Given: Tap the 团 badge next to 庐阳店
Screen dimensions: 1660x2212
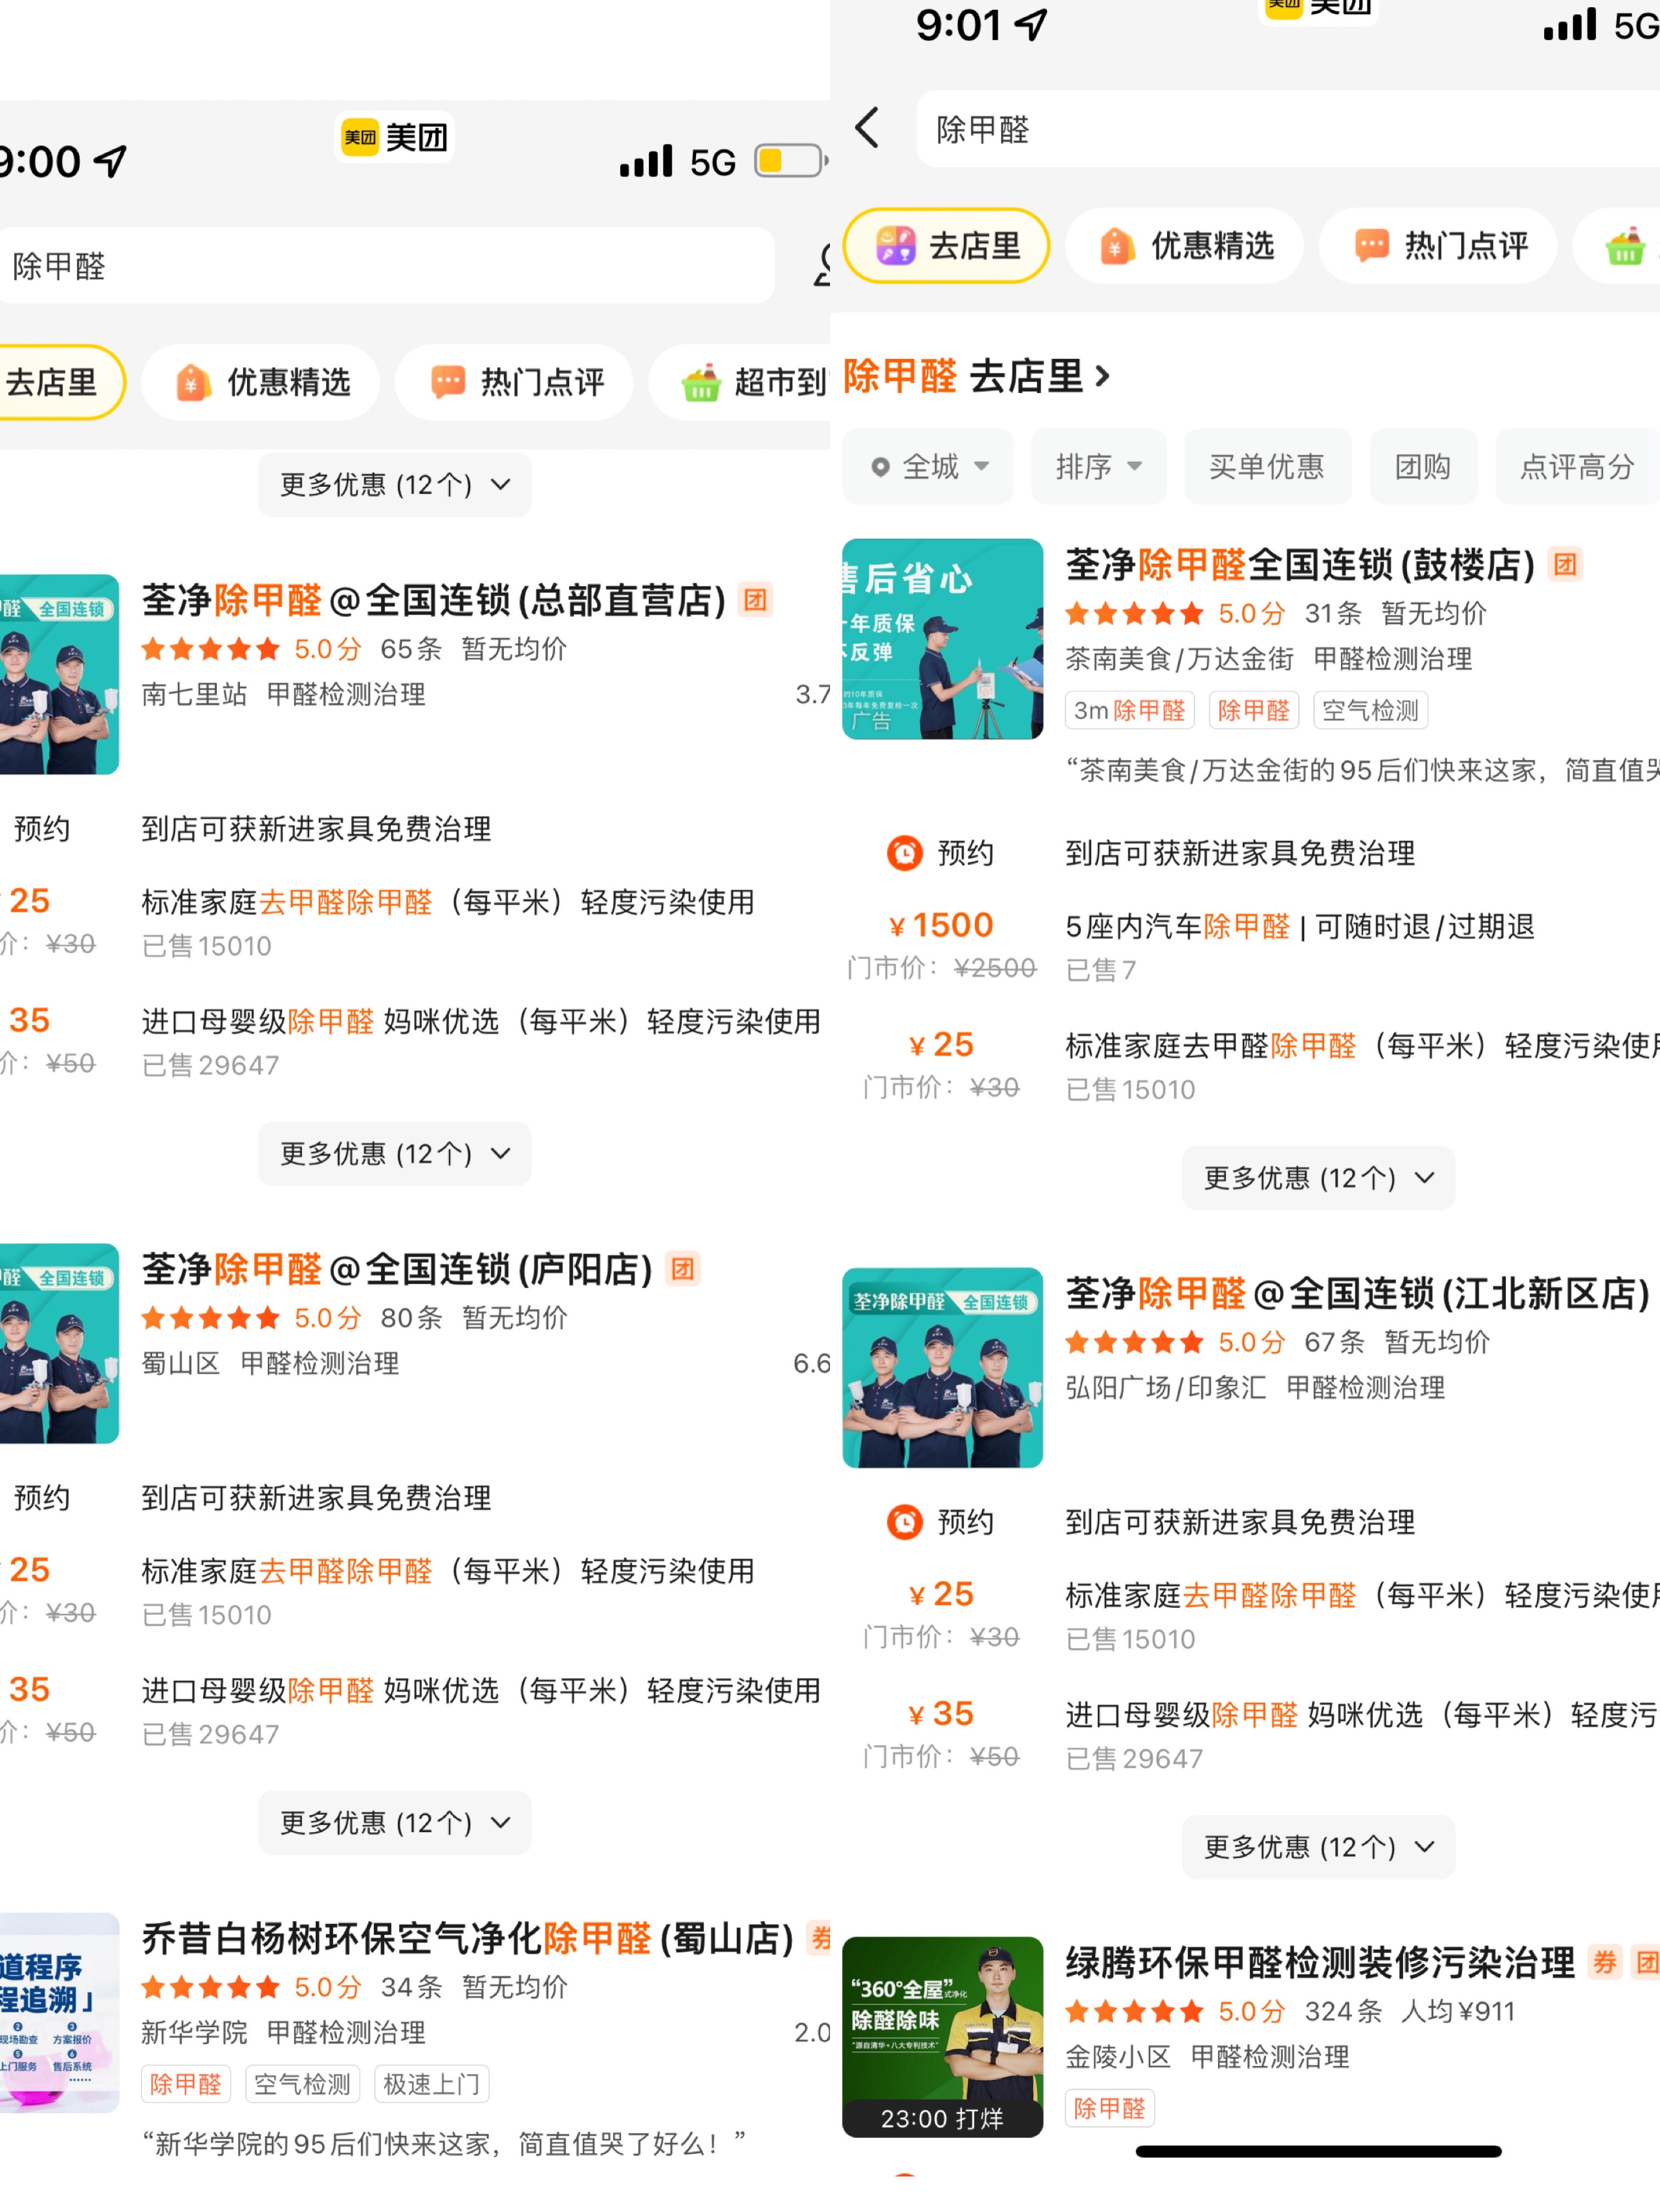Looking at the screenshot, I should 683,1269.
